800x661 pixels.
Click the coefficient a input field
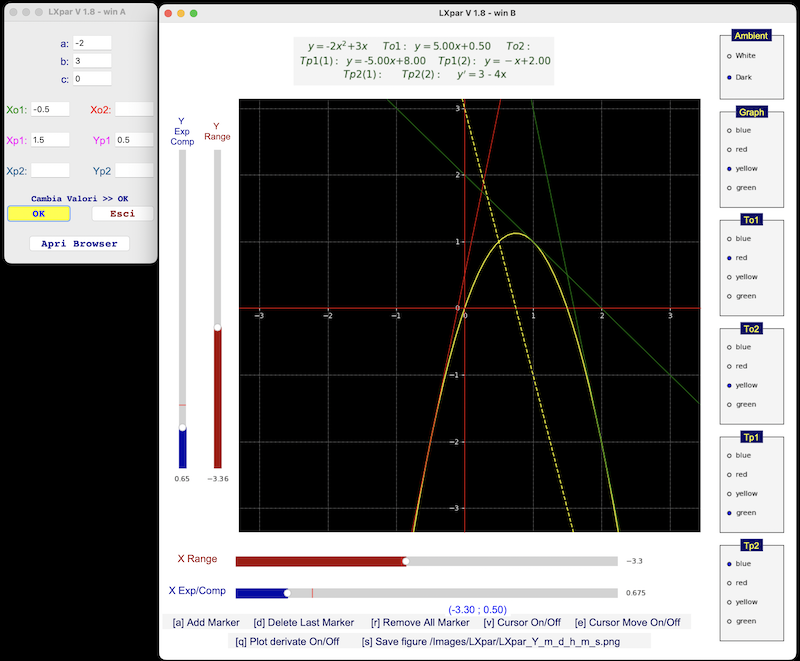pos(92,43)
